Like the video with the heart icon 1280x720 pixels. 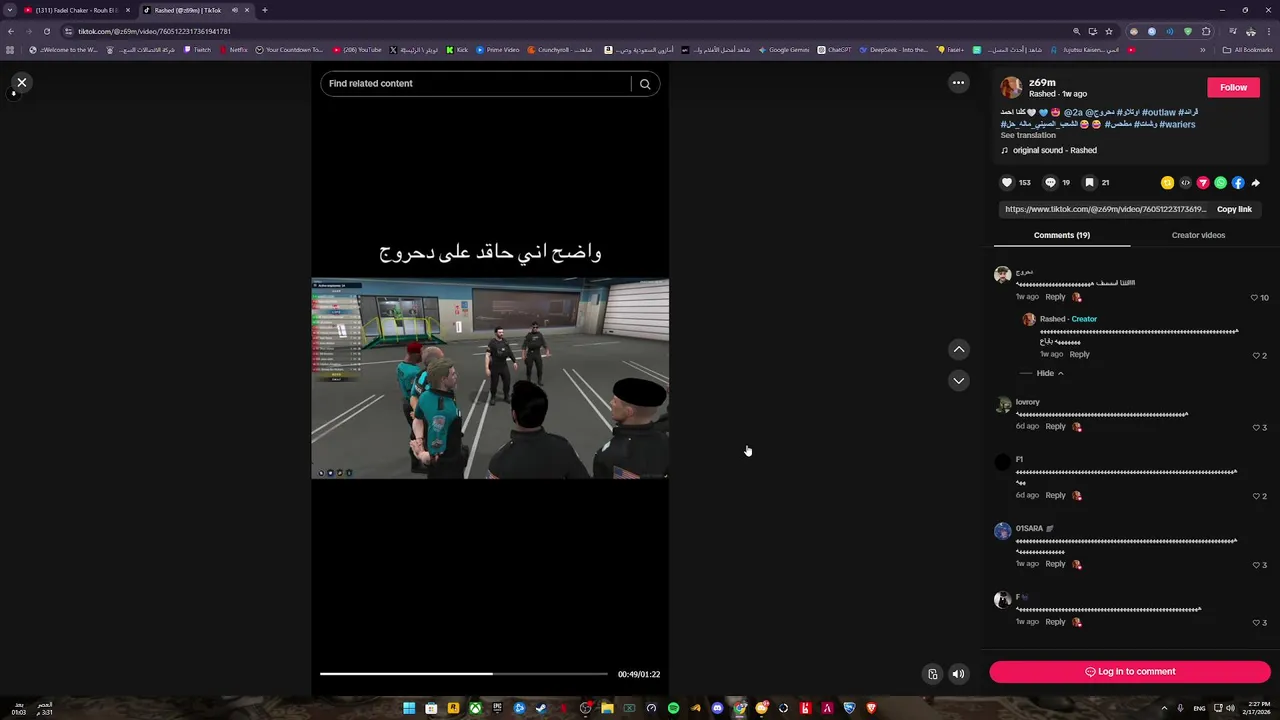1007,183
